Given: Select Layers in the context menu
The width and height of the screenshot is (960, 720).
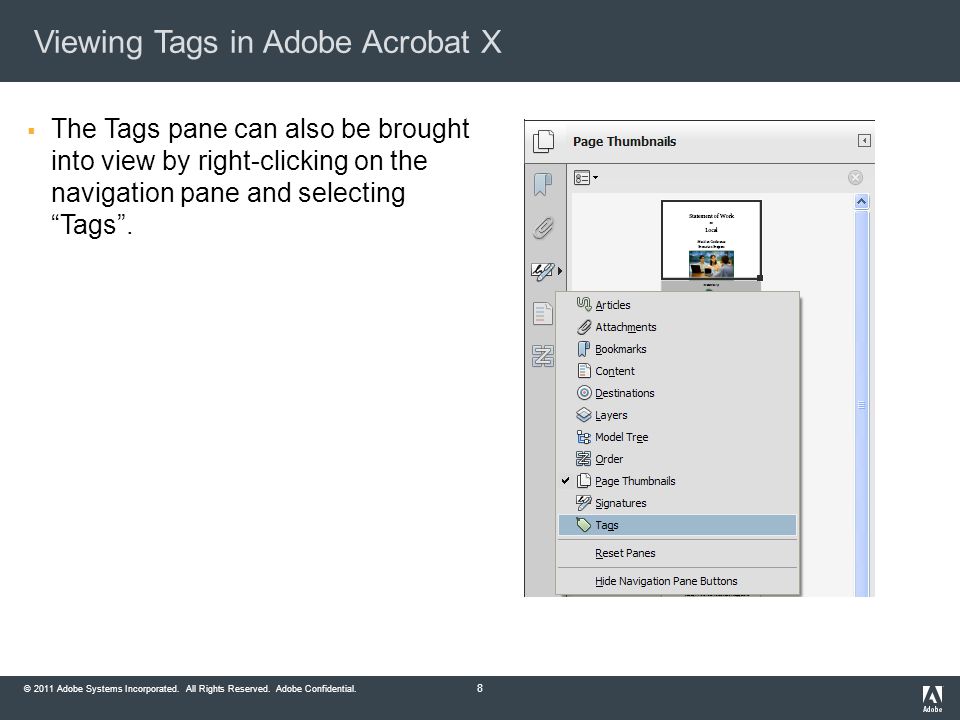Looking at the screenshot, I should 677,415.
